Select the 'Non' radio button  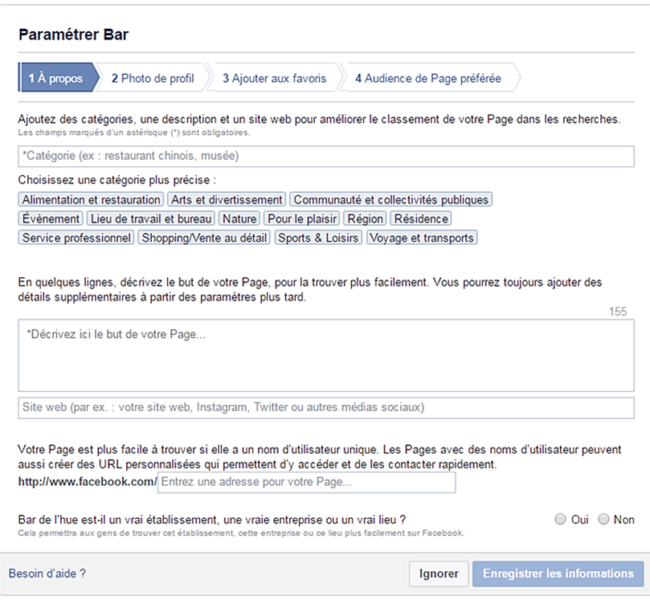pos(603,519)
